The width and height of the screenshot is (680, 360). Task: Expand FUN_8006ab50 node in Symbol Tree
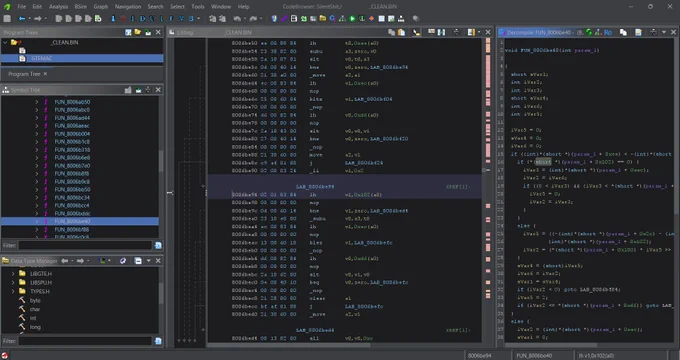tap(37, 102)
